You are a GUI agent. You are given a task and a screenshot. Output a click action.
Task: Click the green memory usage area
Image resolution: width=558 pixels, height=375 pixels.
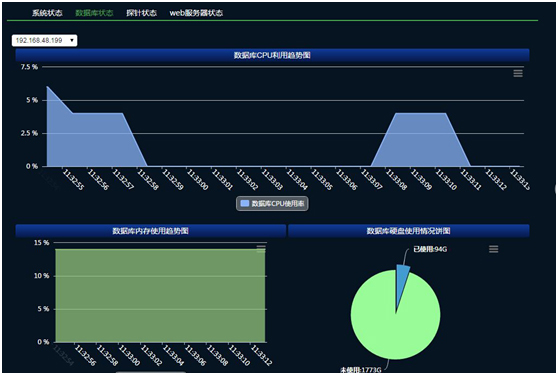click(x=160, y=295)
